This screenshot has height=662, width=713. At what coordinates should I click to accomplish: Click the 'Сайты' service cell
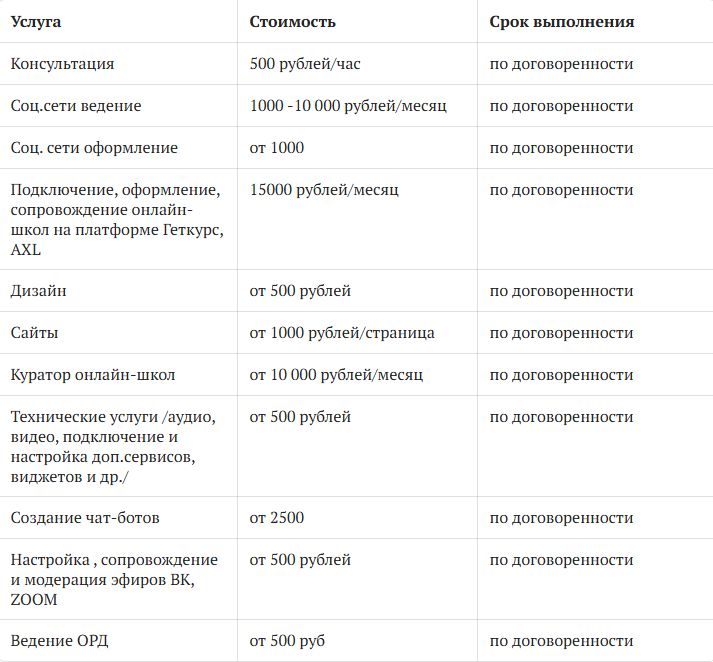pos(35,333)
